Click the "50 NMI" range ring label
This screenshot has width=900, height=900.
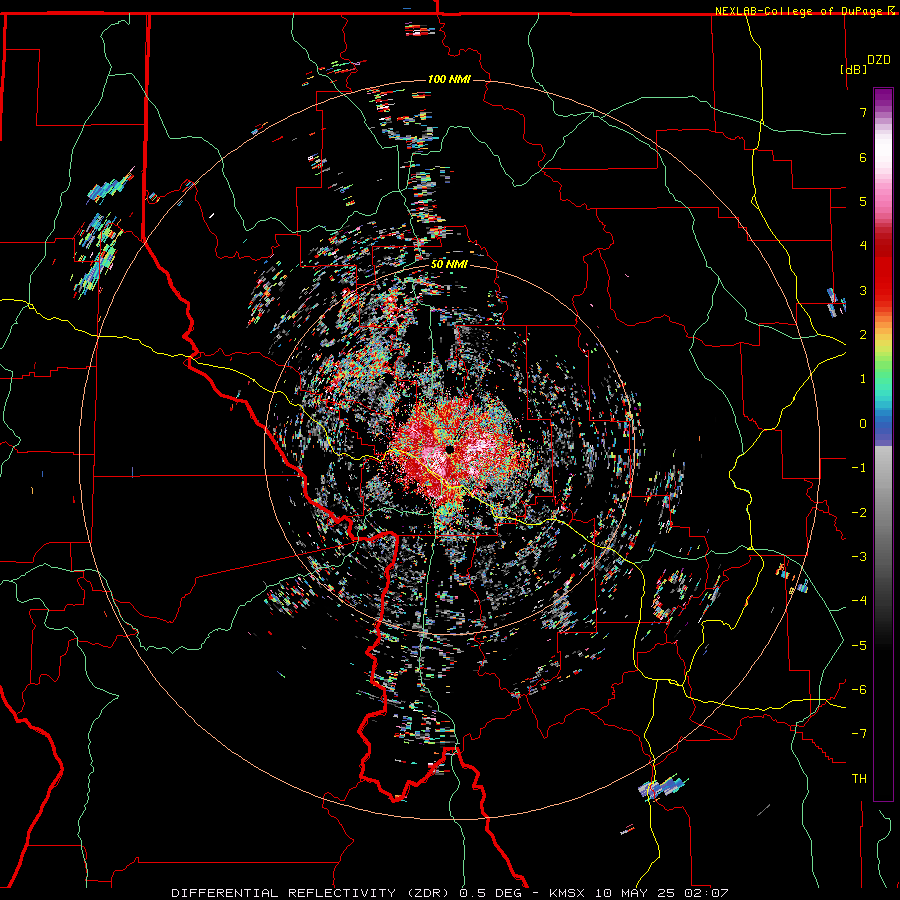click(x=449, y=265)
